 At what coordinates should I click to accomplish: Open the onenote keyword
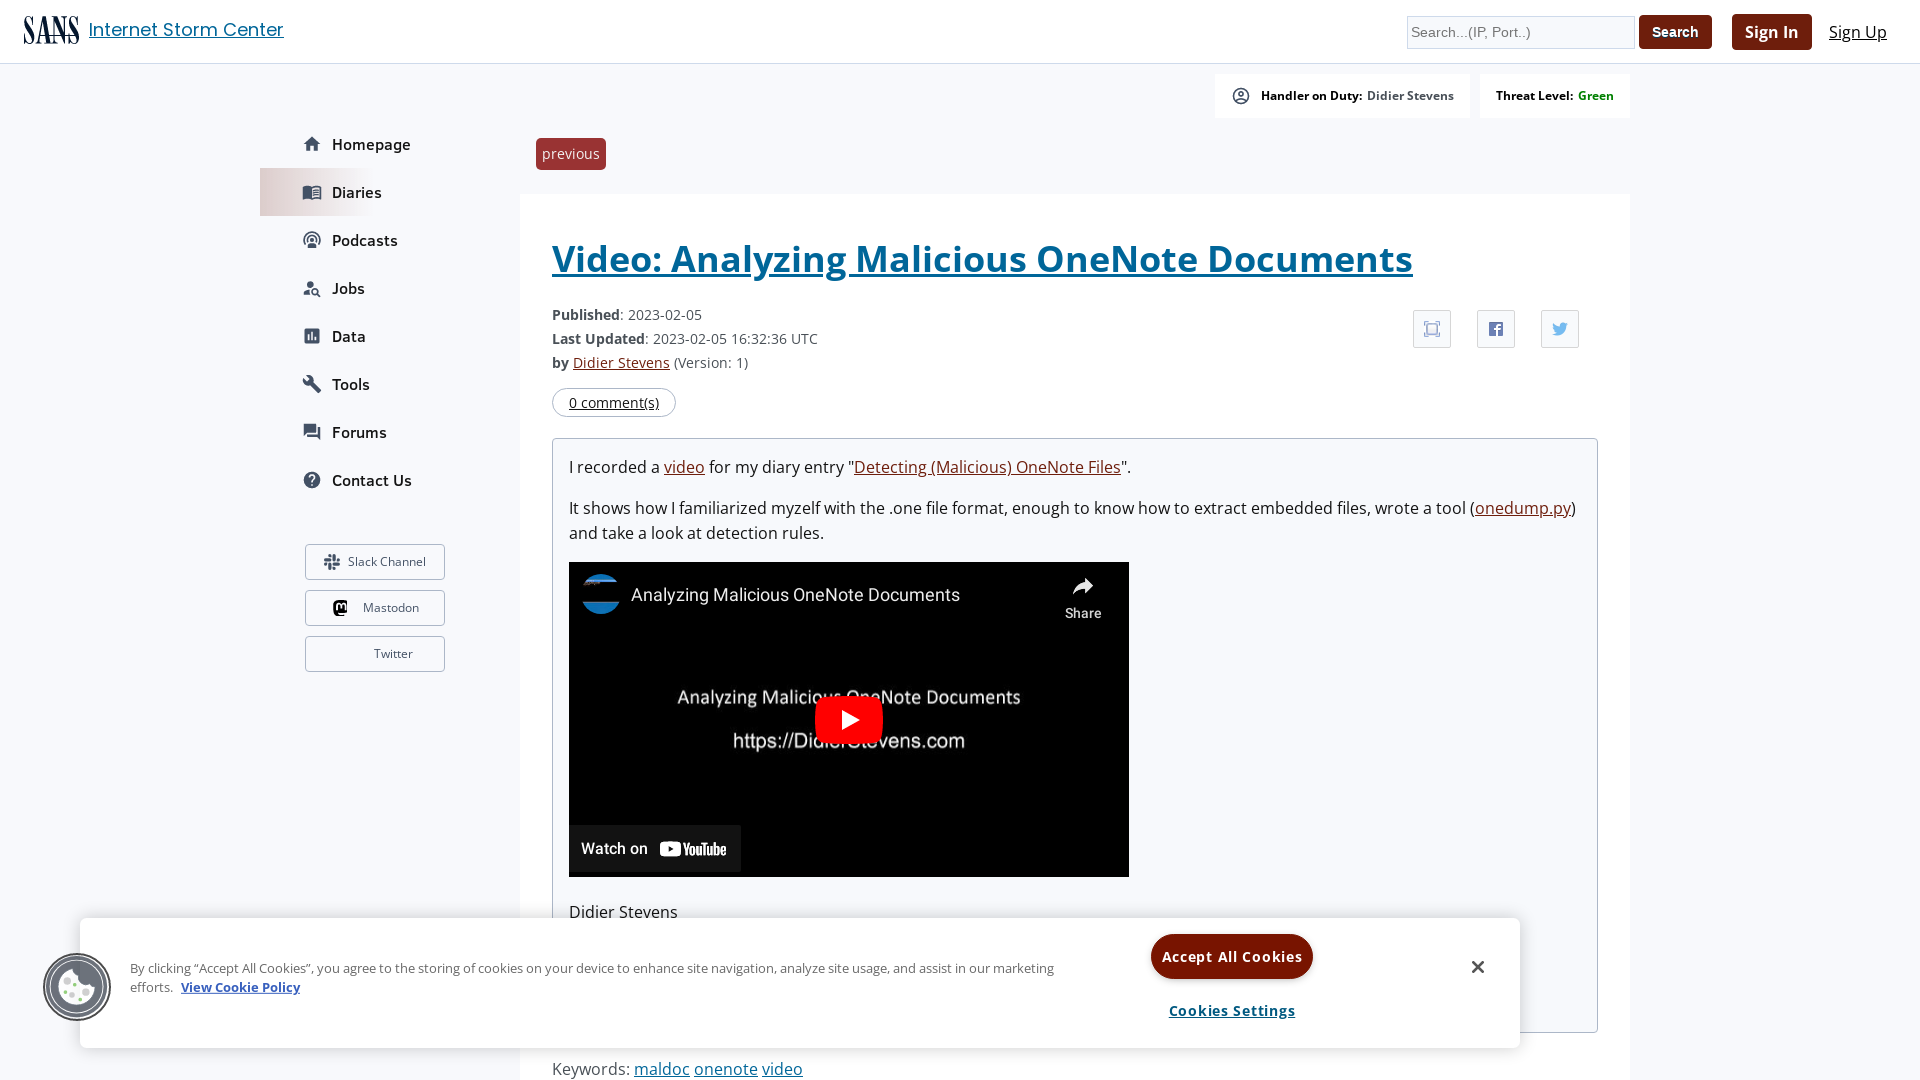click(x=726, y=1069)
